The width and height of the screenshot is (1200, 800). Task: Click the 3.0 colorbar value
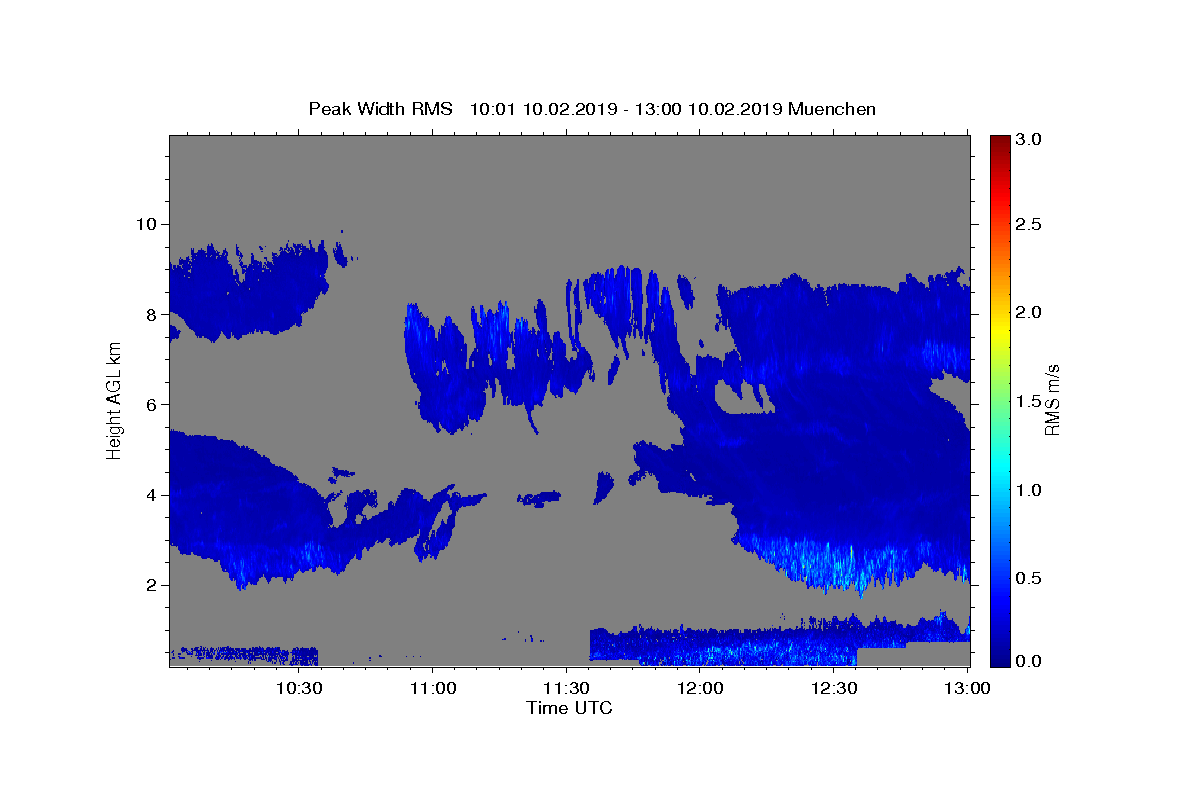[1029, 139]
